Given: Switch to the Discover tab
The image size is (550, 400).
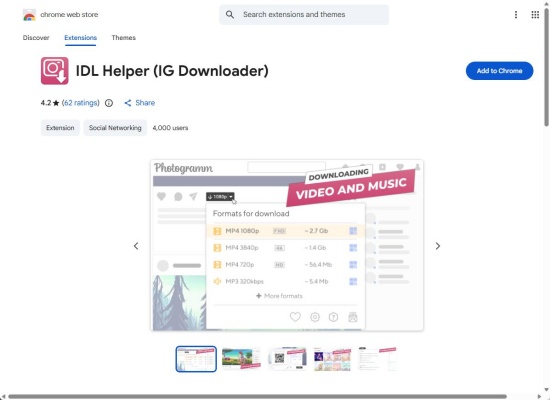Looking at the screenshot, I should 36,38.
